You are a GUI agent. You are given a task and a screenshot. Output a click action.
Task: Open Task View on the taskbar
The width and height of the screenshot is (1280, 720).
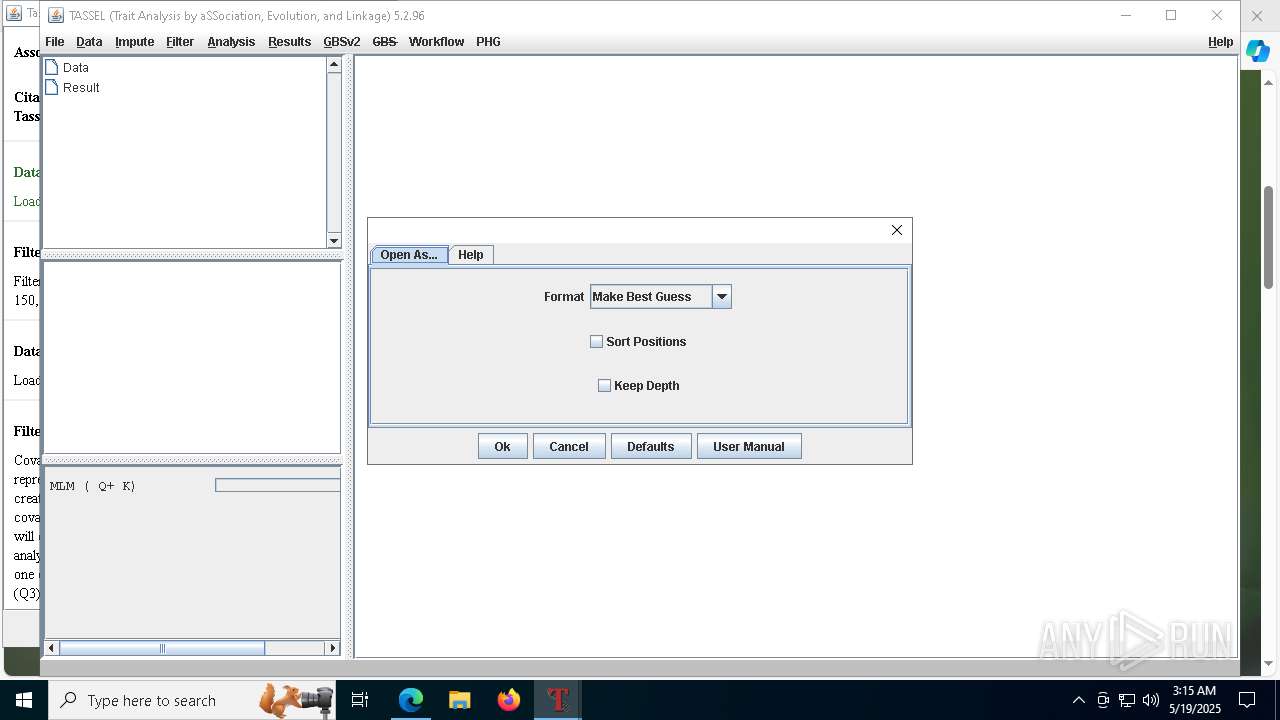click(360, 700)
